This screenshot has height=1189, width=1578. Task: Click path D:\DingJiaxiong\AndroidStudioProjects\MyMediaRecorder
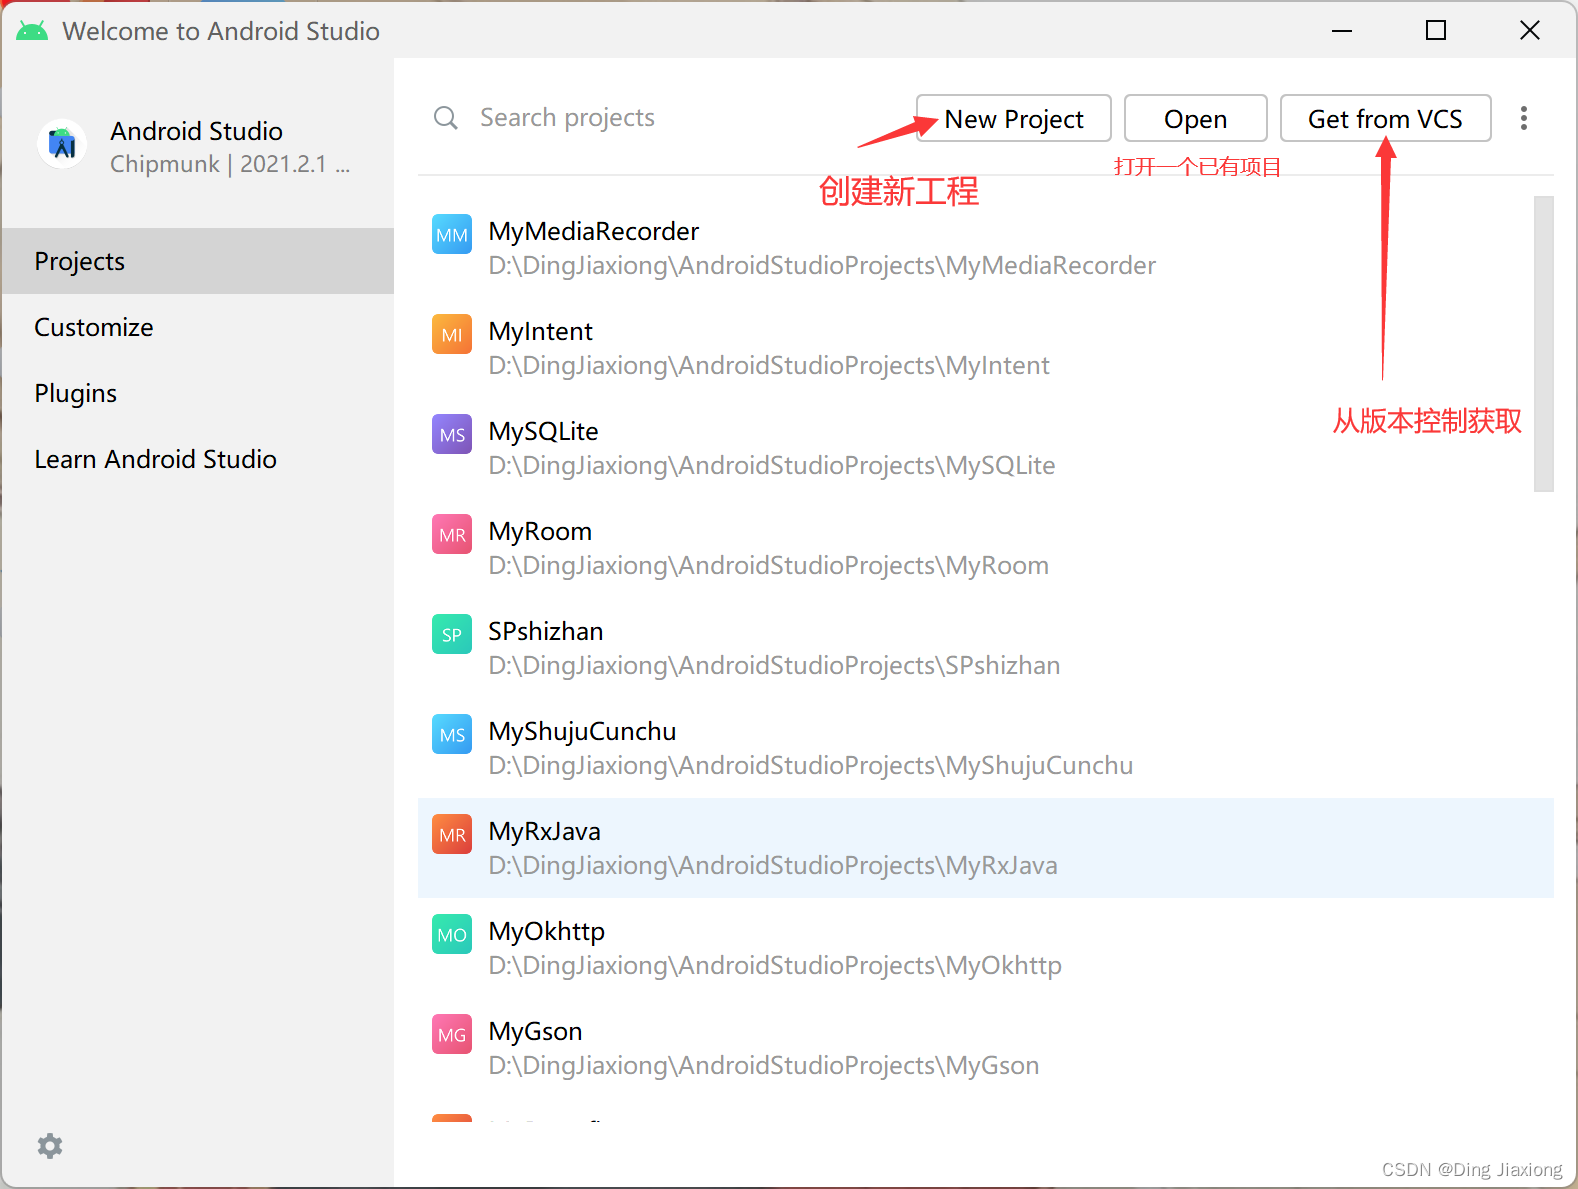click(822, 265)
